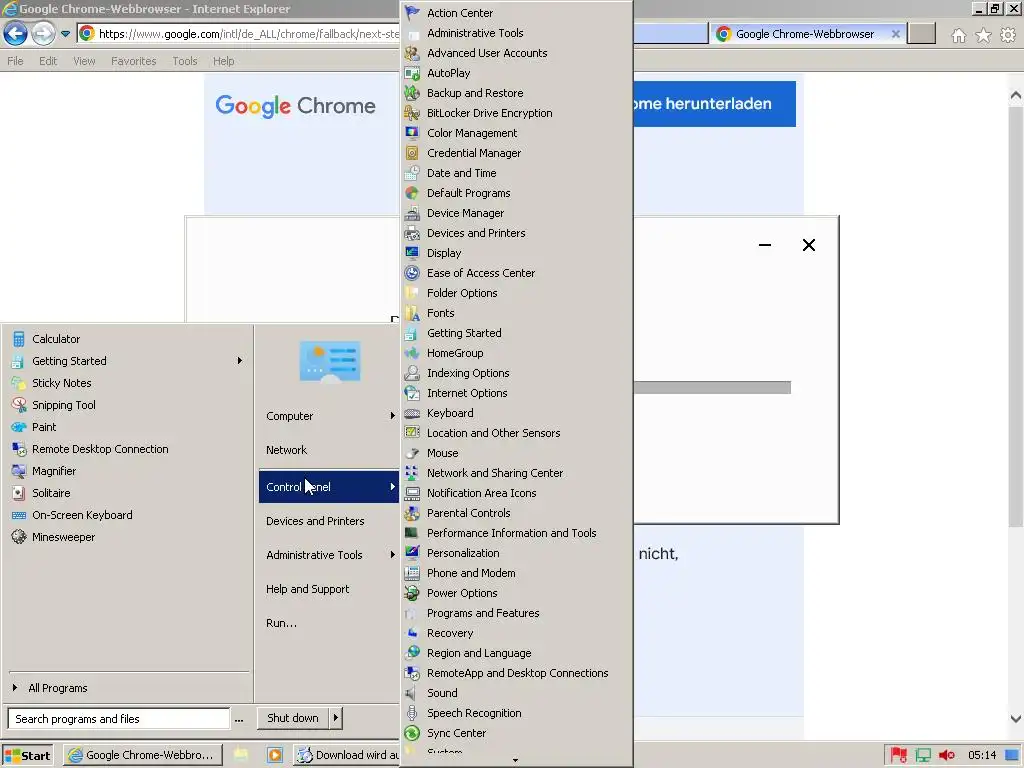Screen dimensions: 1024x768
Task: Click the download progress bar in dialog
Action: [712, 388]
